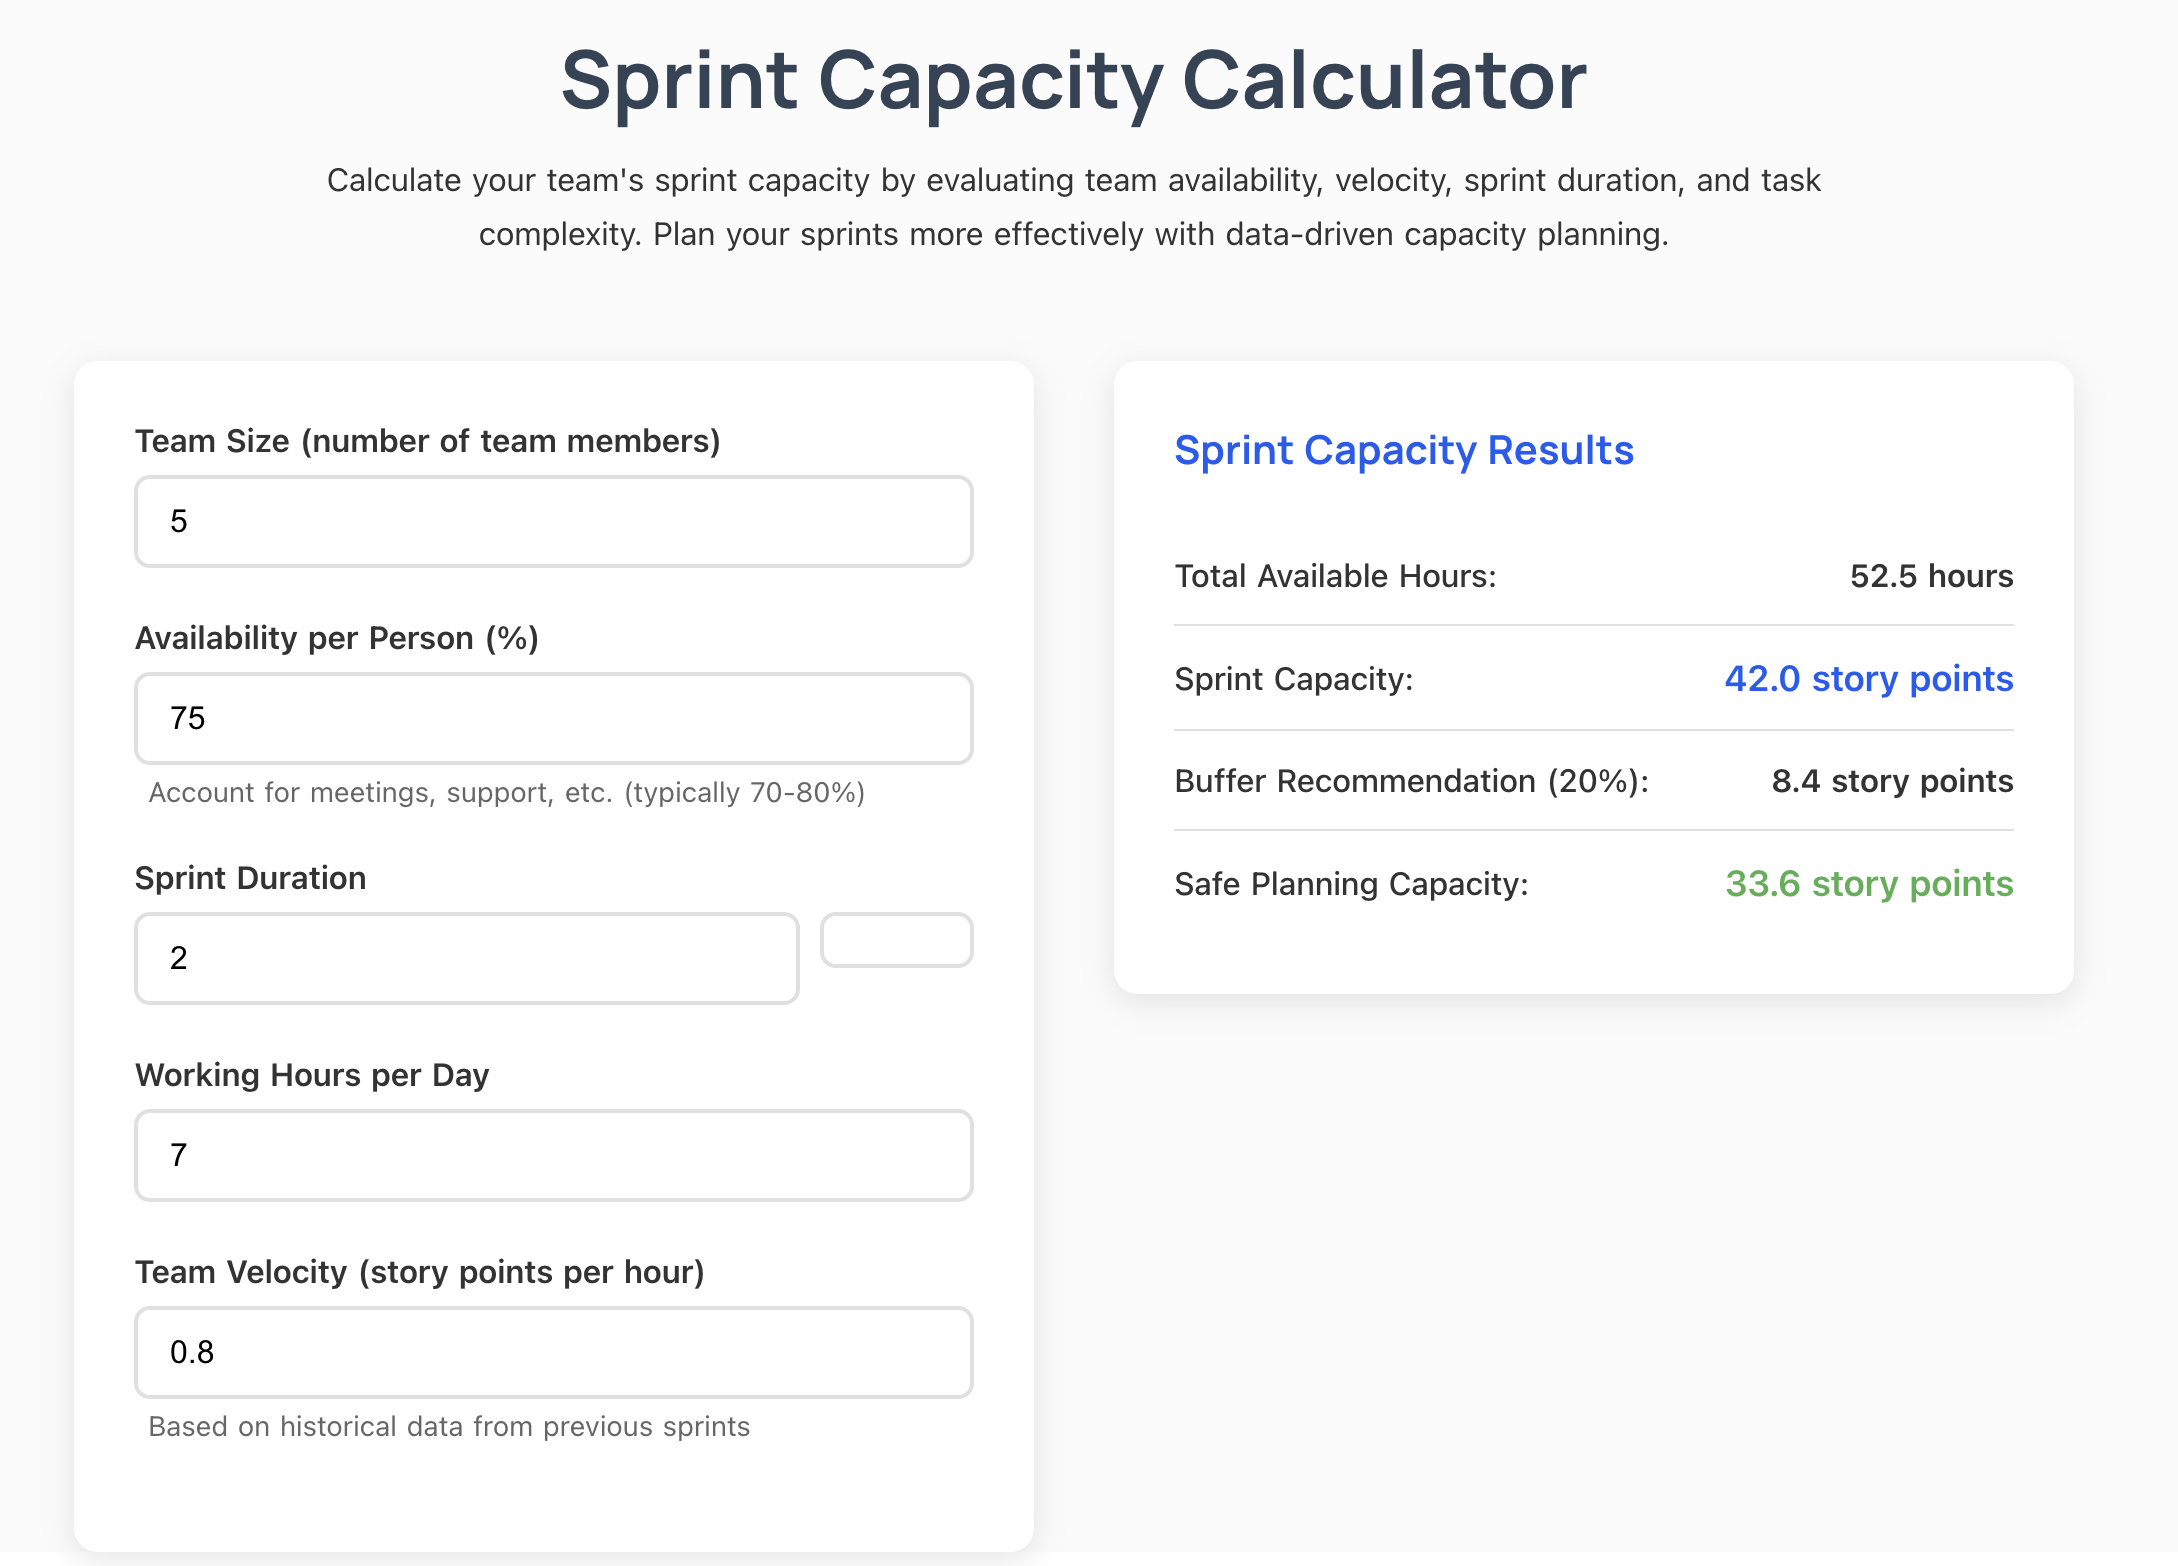Click the Sprint Duration number field

pyautogui.click(x=466, y=958)
